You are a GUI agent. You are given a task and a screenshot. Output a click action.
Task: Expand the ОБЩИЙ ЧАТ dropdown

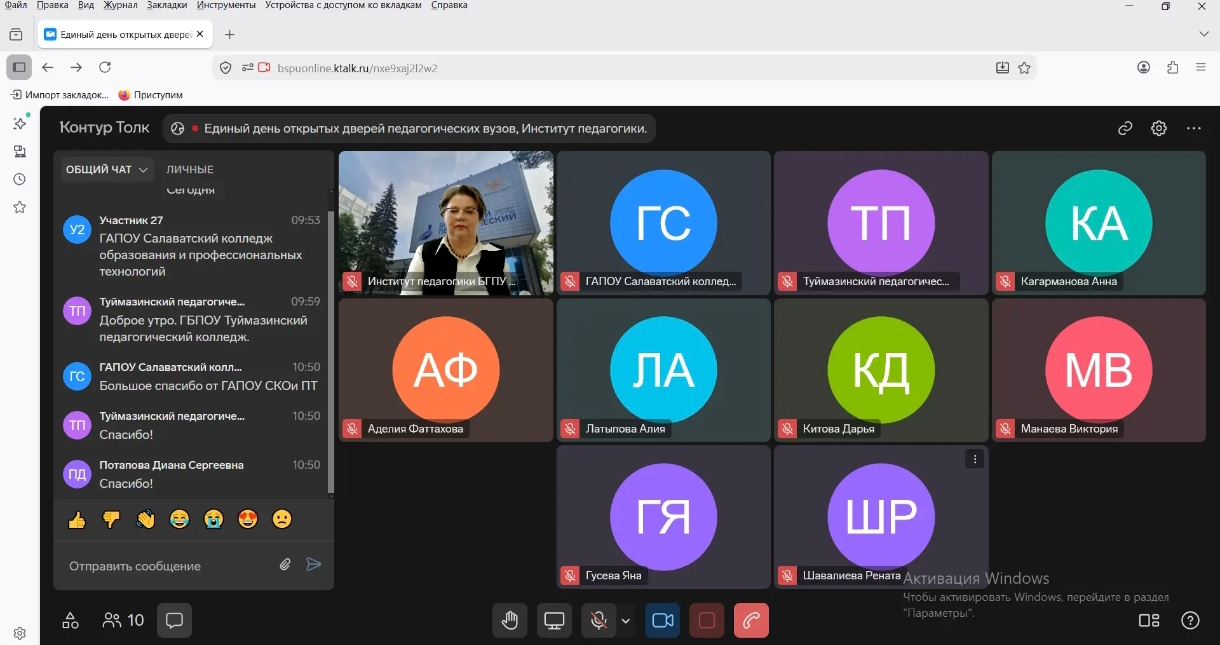[107, 170]
